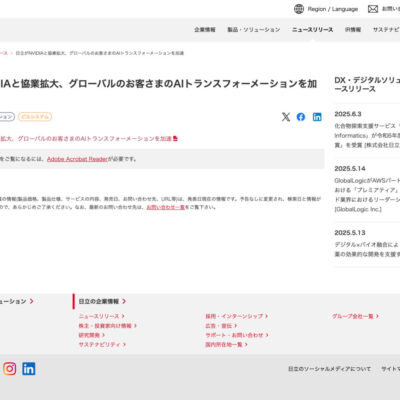
Task: Open お問い合わせ一覧 link in the disclaimer
Action: click(166, 207)
